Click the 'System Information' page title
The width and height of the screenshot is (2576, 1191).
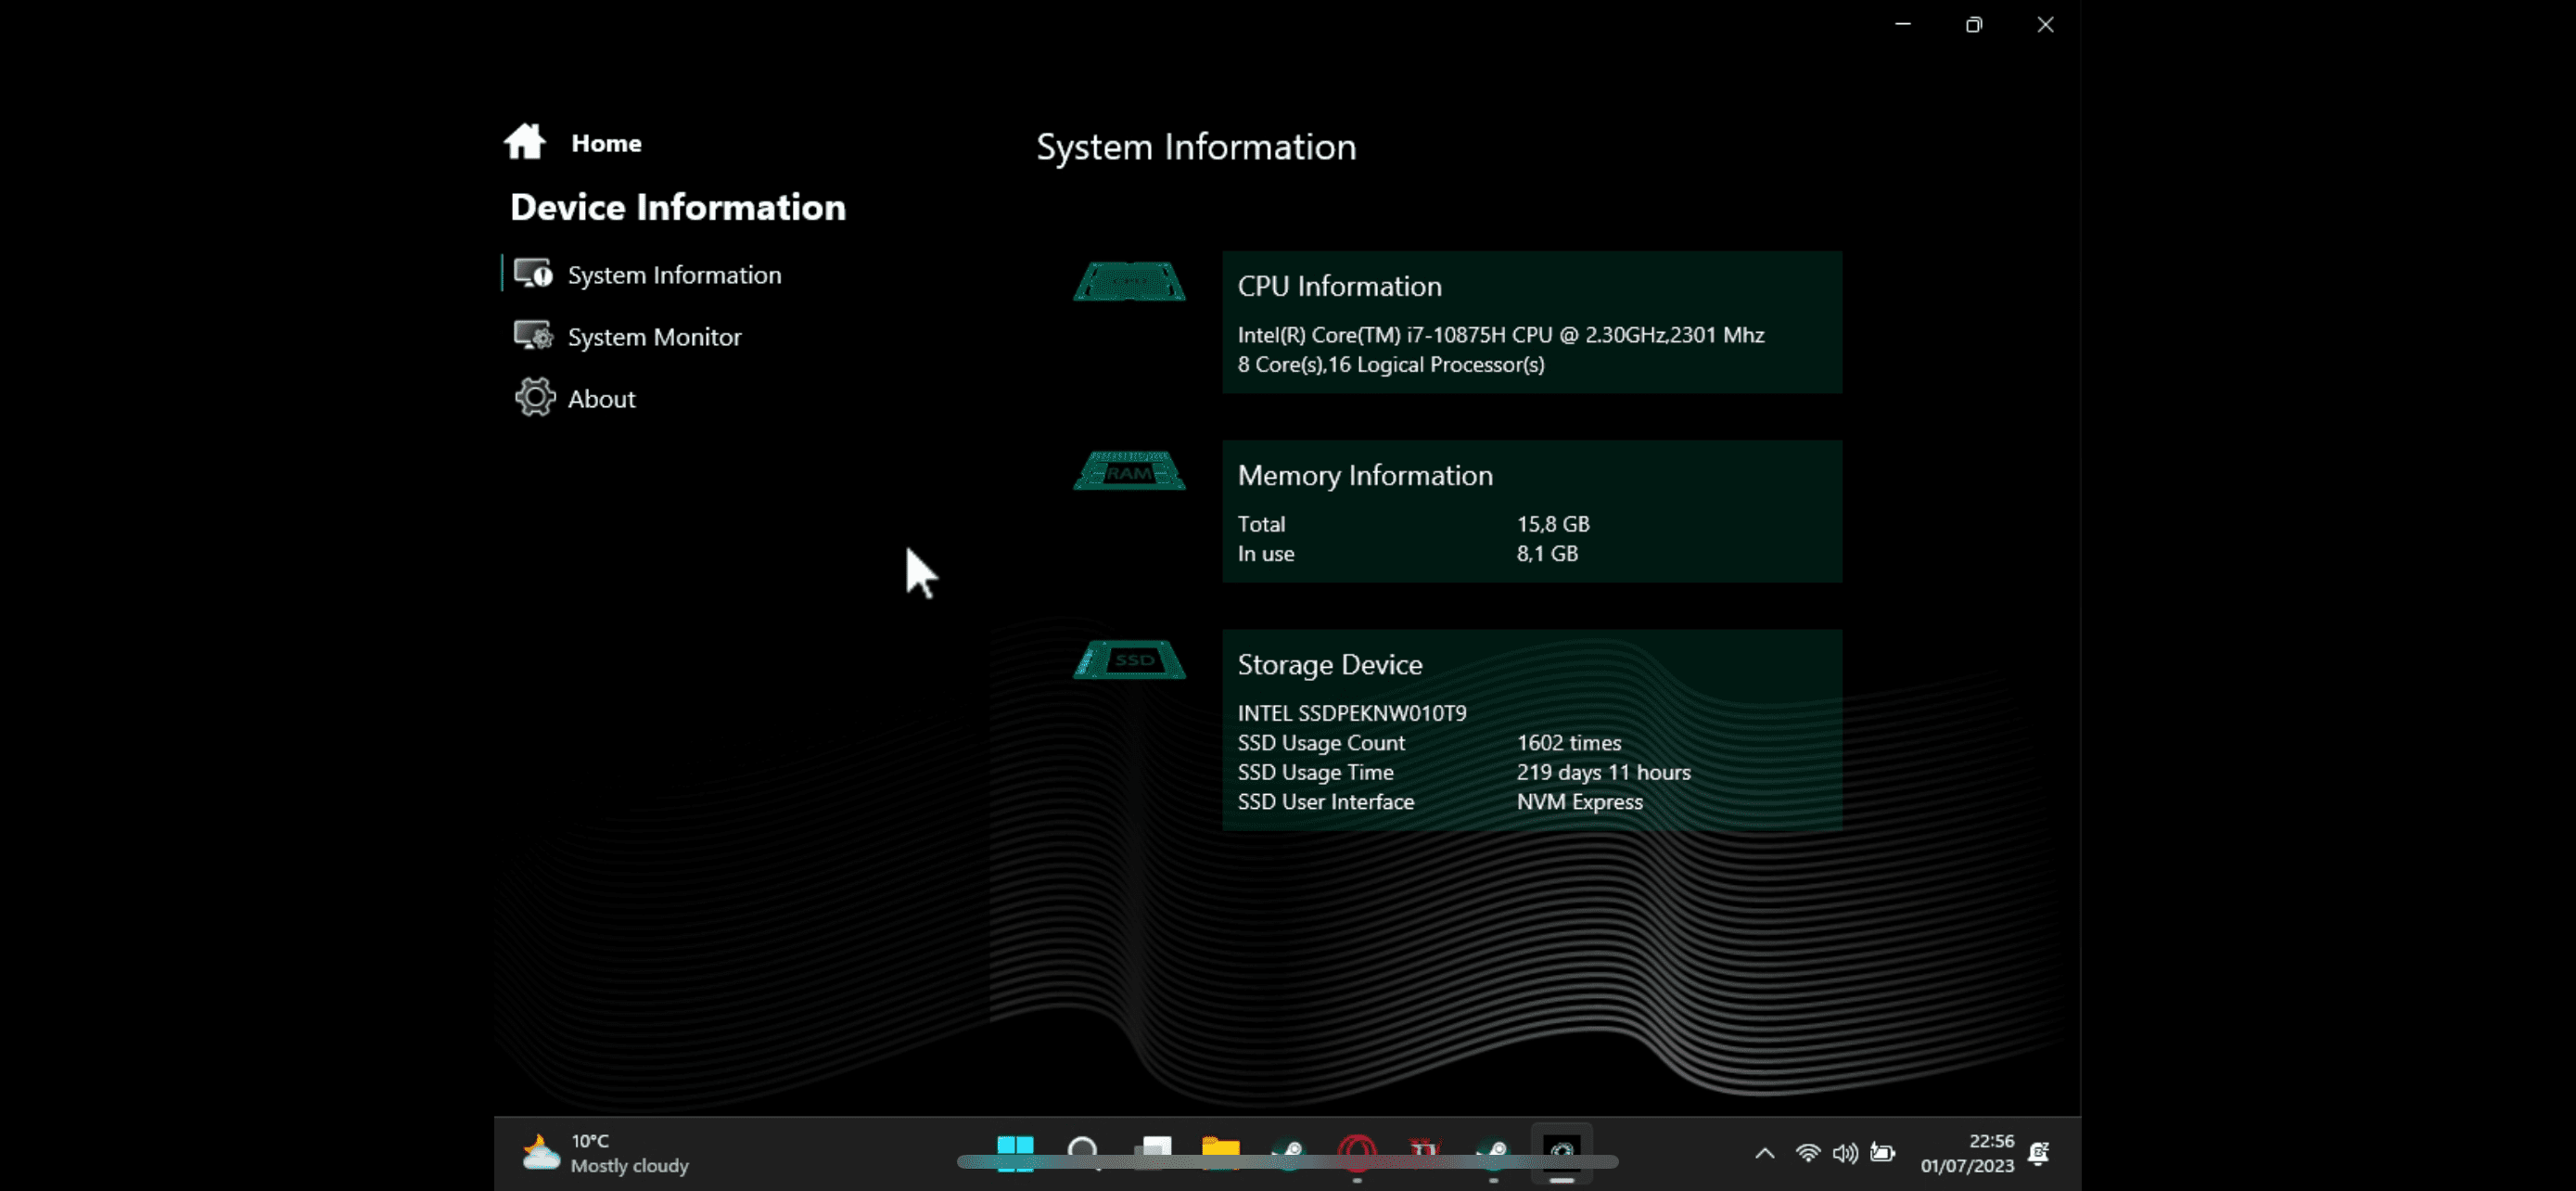(x=1196, y=147)
